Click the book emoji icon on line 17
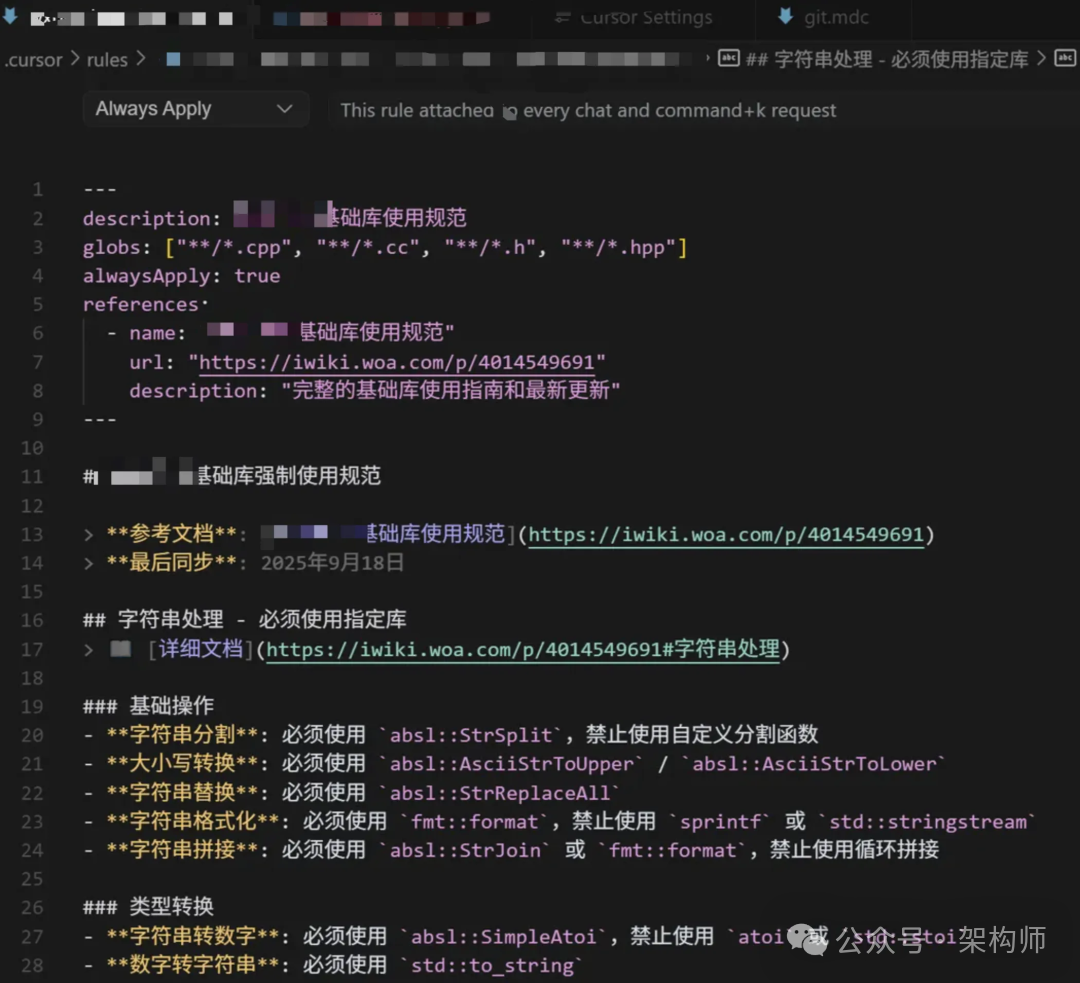This screenshot has height=983, width=1080. pos(121,648)
